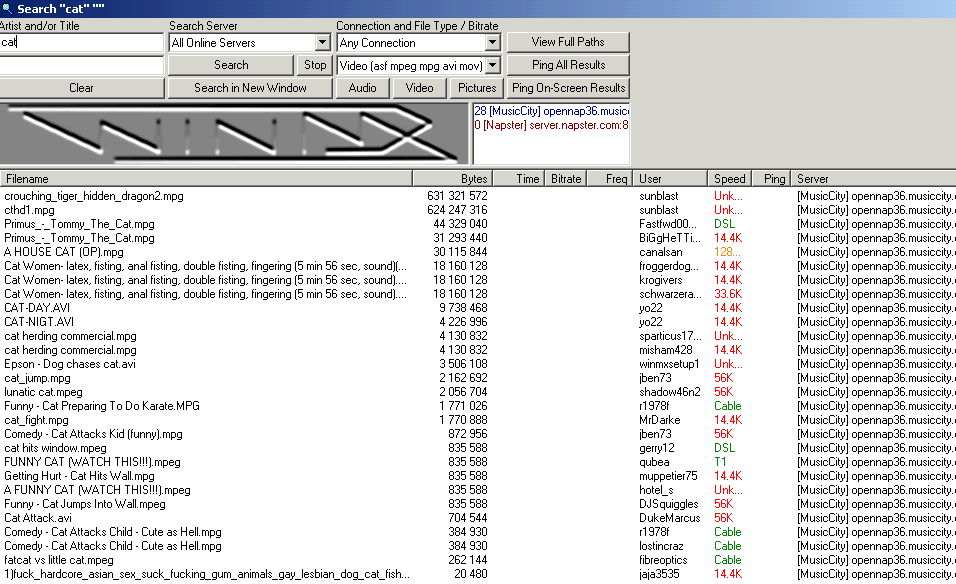
Task: Click the 44 329 040 bytes value
Action: 460,224
